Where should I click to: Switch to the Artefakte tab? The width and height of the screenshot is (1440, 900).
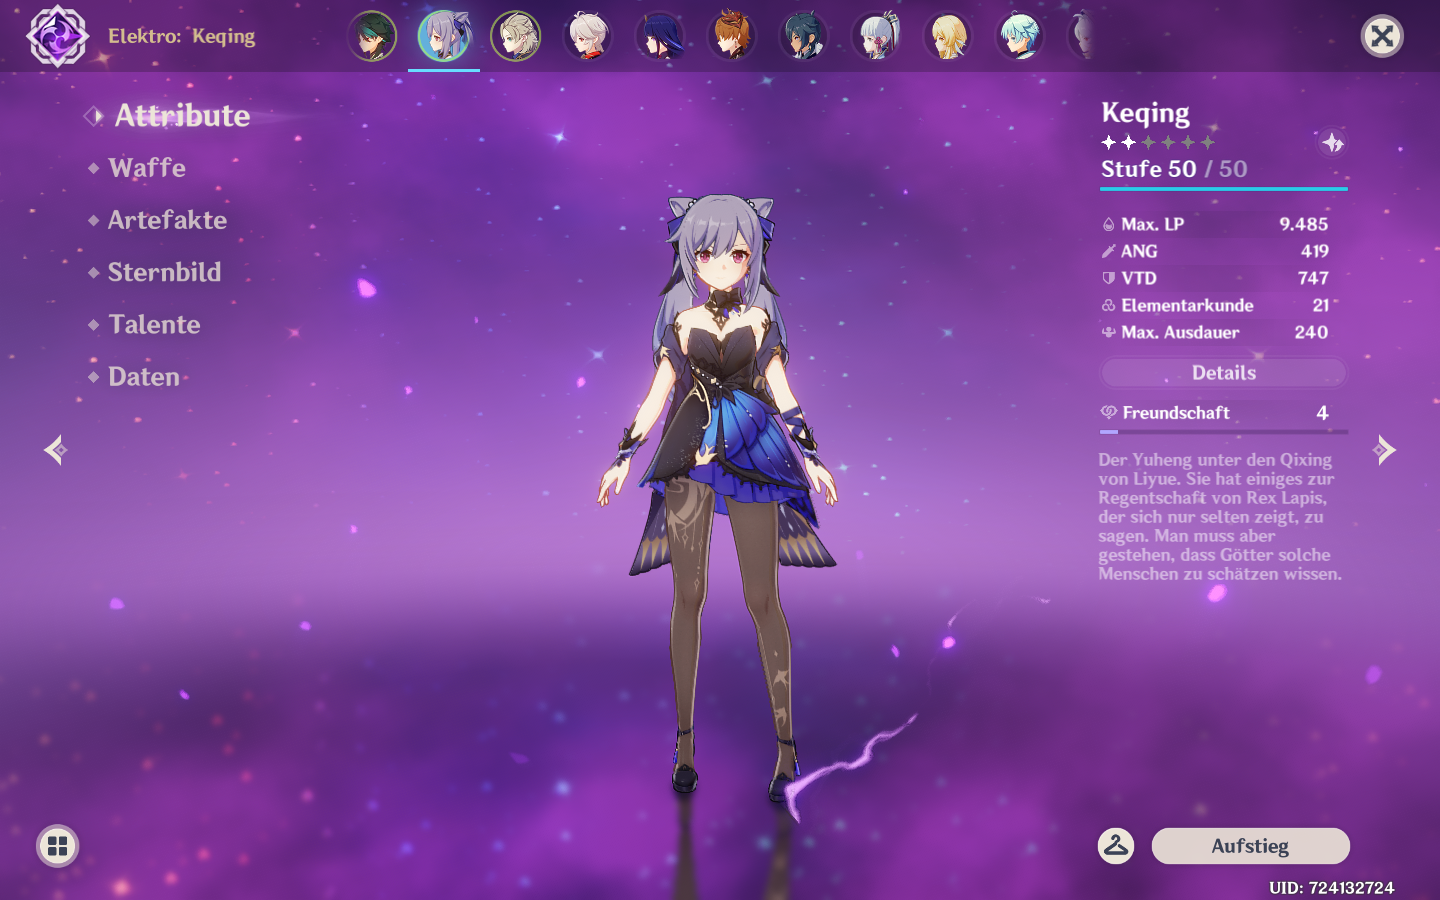coord(167,220)
